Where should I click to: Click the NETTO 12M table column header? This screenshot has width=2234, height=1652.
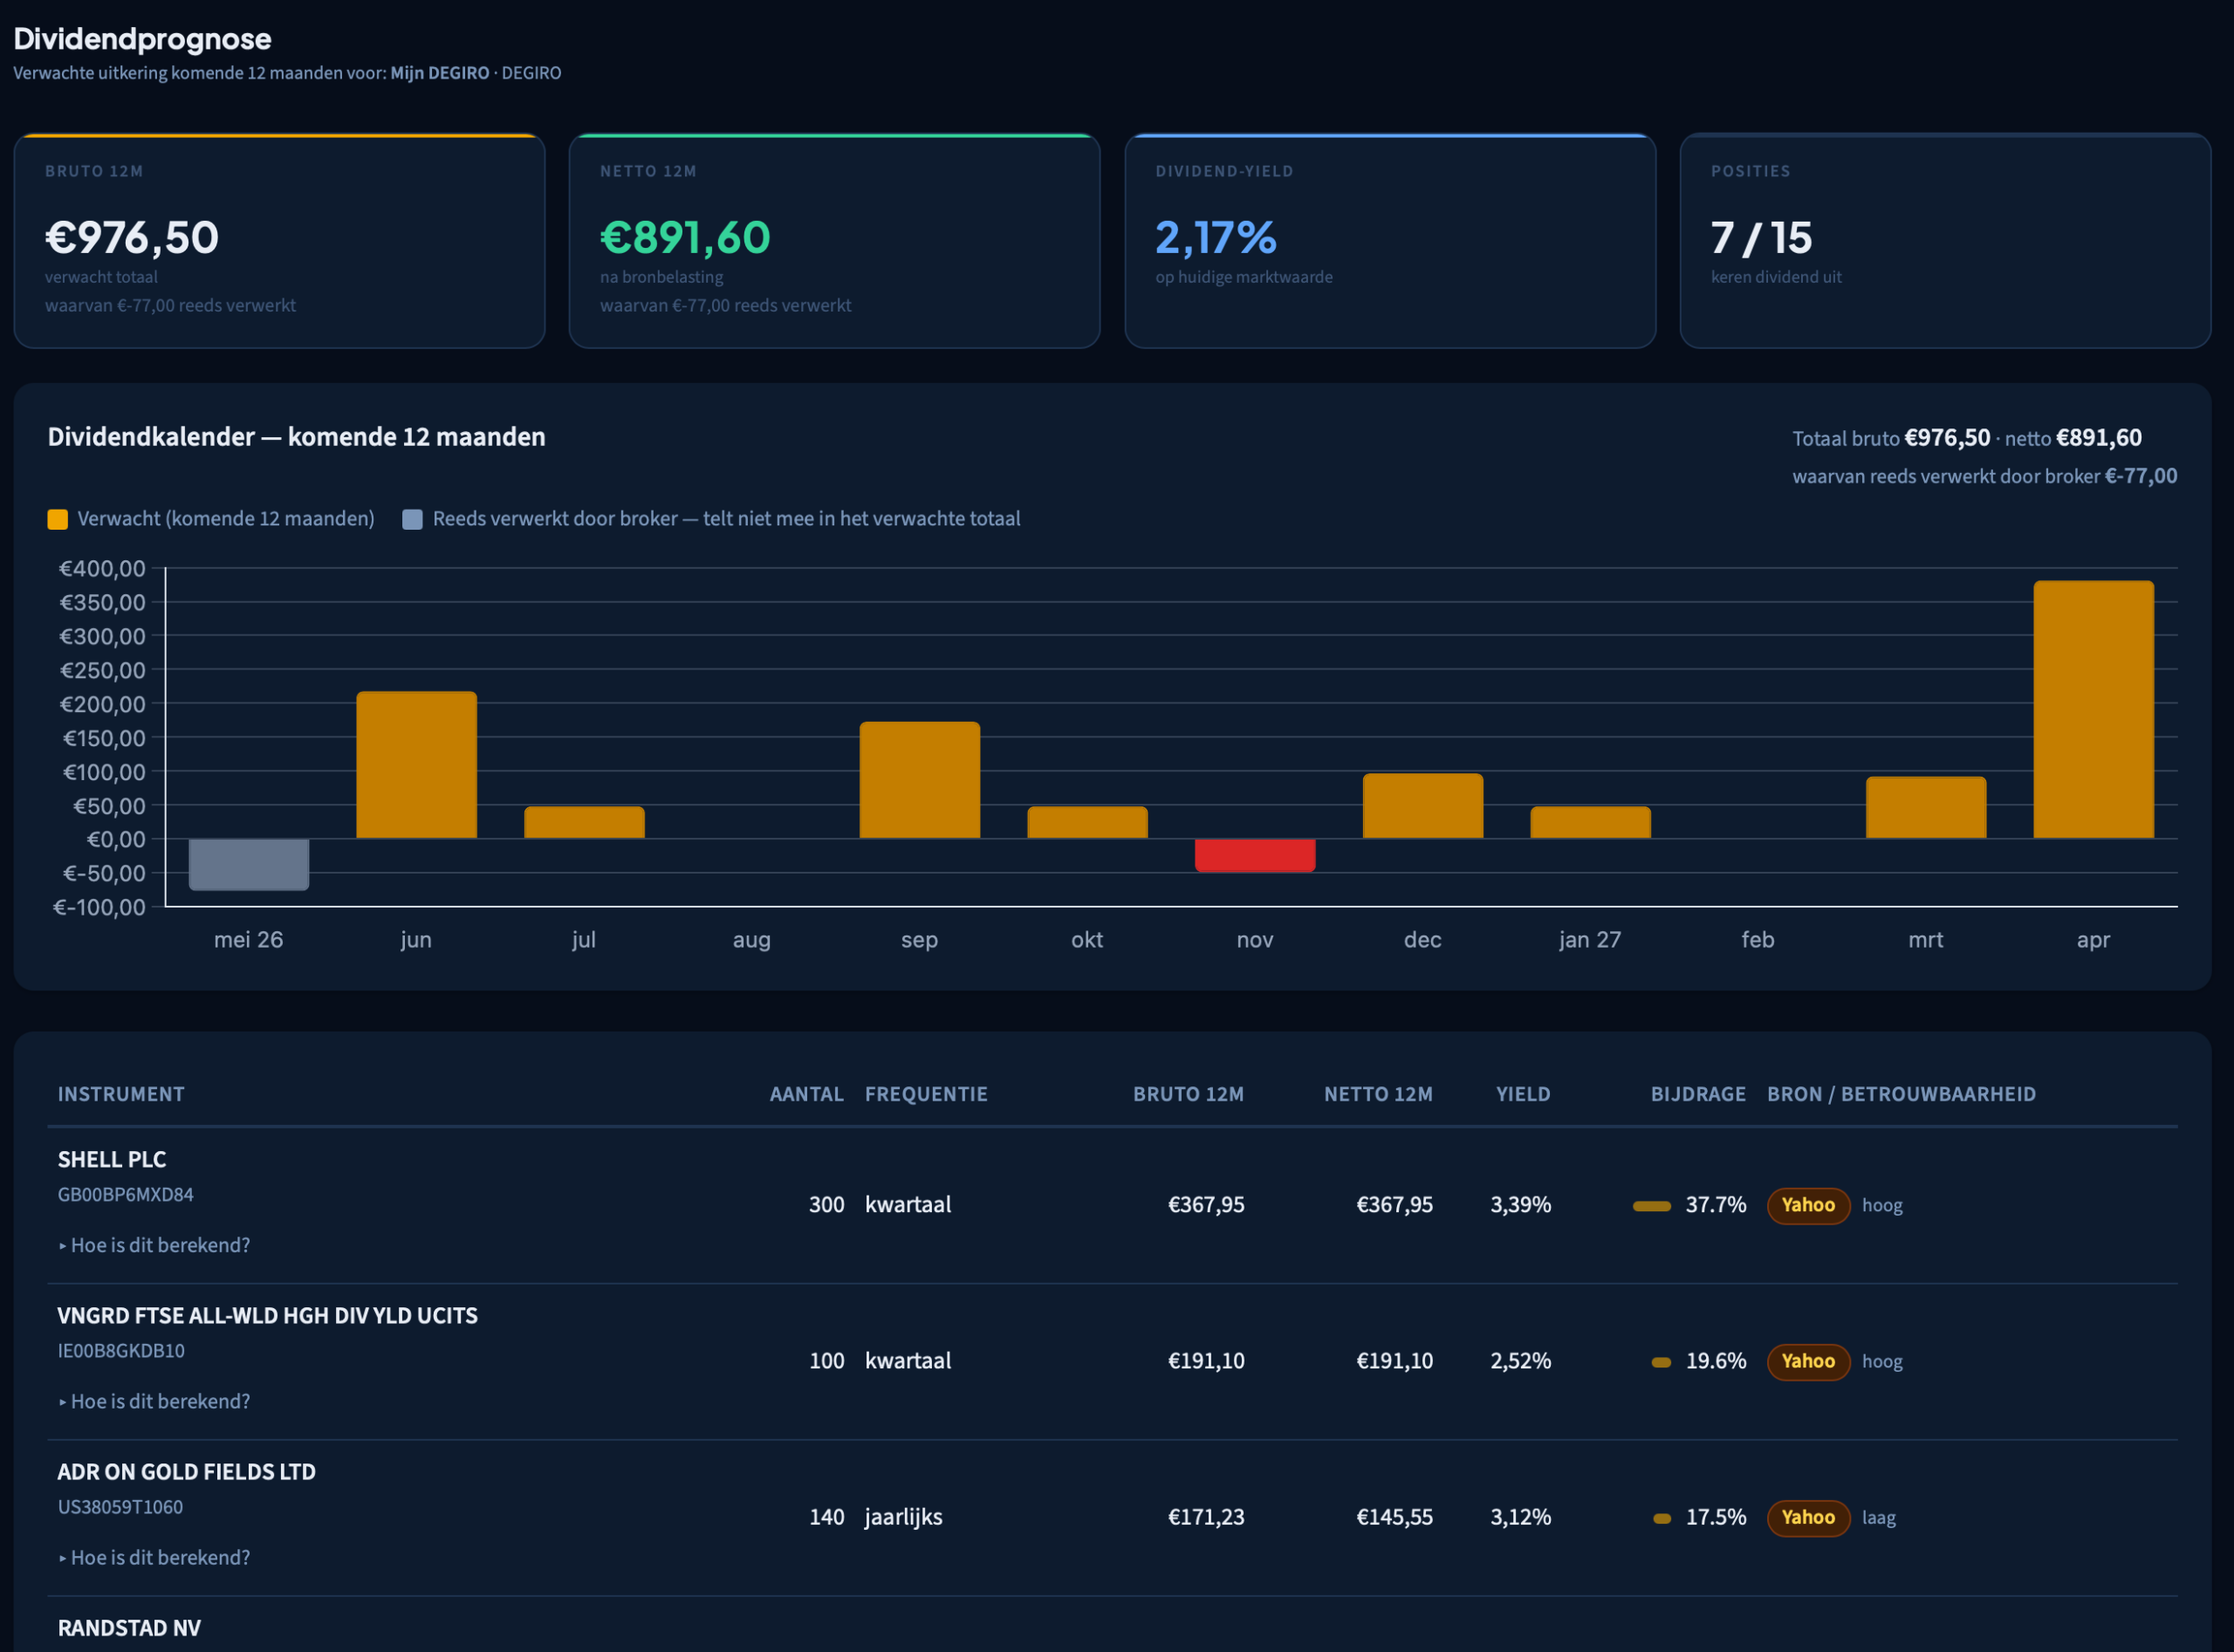pyautogui.click(x=1379, y=1094)
